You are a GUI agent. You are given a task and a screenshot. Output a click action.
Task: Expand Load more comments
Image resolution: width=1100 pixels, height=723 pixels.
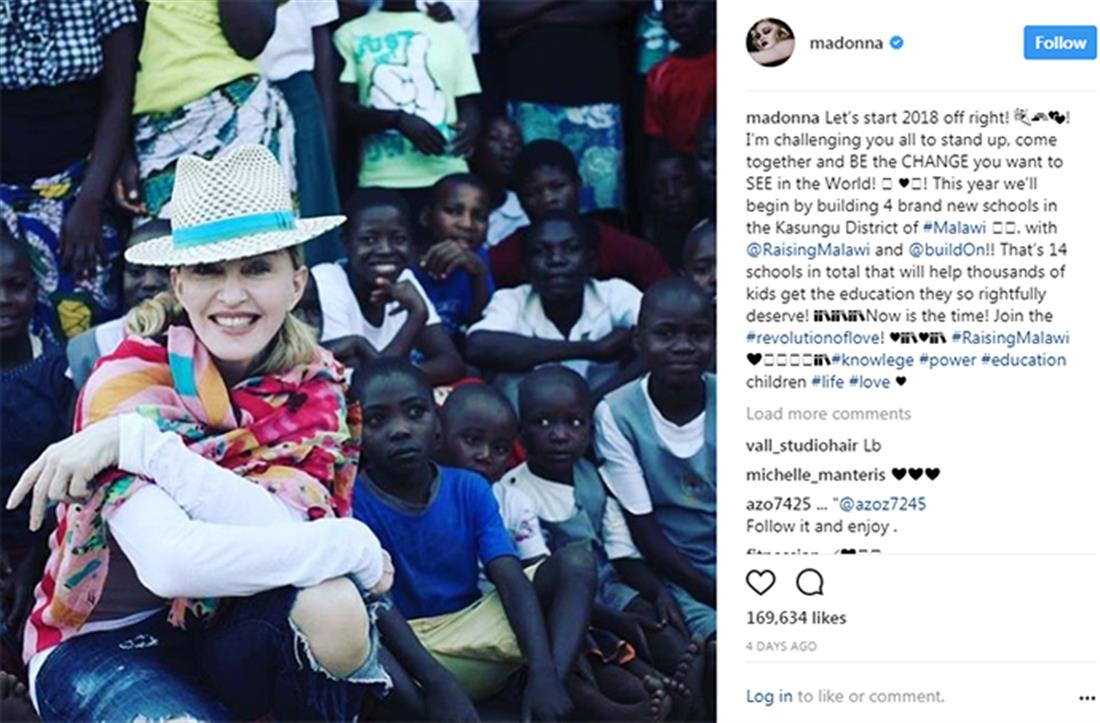[x=828, y=414]
